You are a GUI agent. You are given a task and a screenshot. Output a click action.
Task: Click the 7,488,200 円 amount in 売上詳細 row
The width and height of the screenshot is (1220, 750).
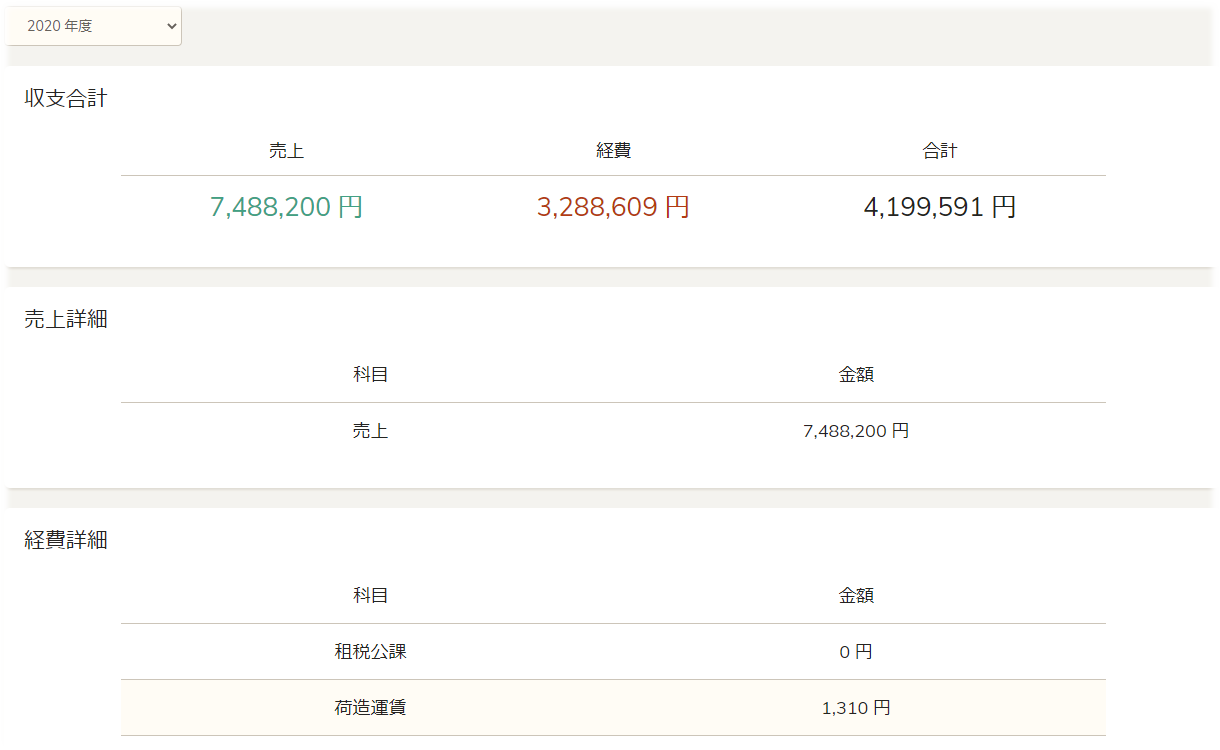click(x=856, y=431)
